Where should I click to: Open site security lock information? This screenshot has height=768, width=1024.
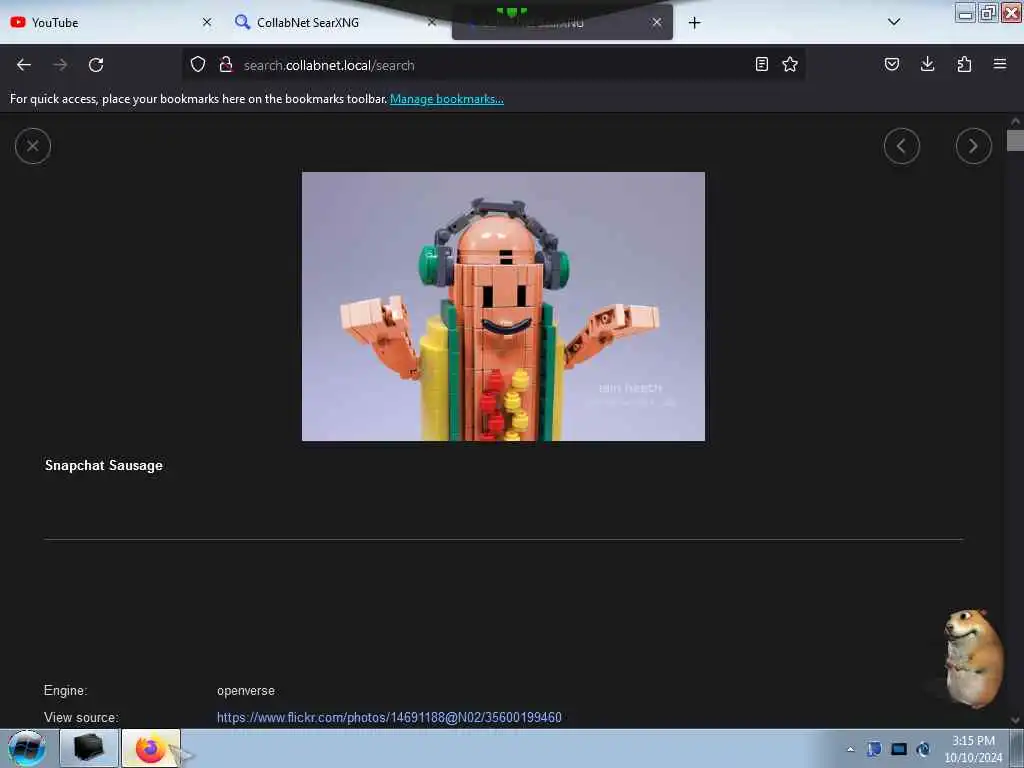pos(226,64)
